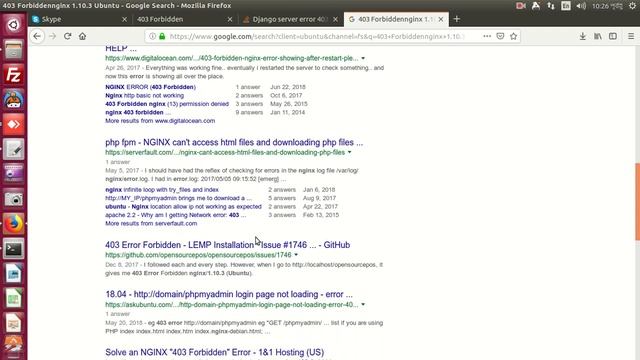The width and height of the screenshot is (640, 360).
Task: Open the clock in top panel
Action: 607,6
